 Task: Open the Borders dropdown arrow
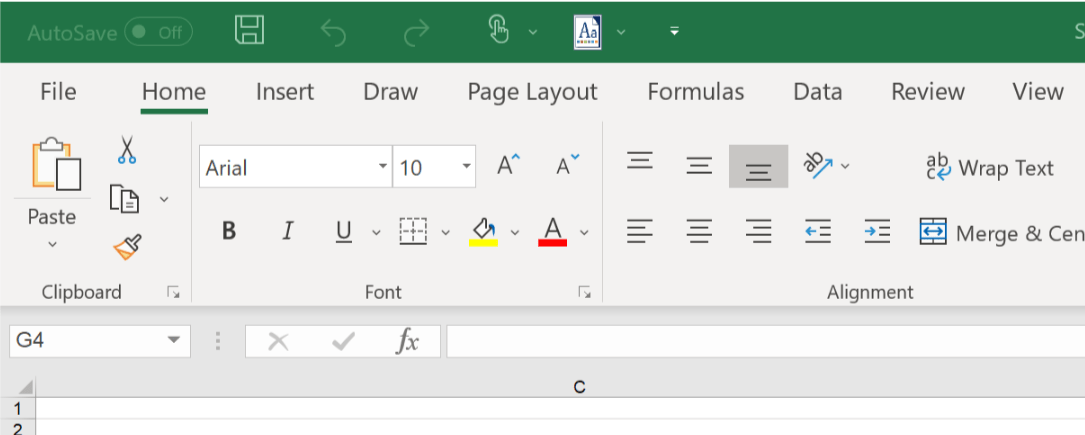point(446,232)
